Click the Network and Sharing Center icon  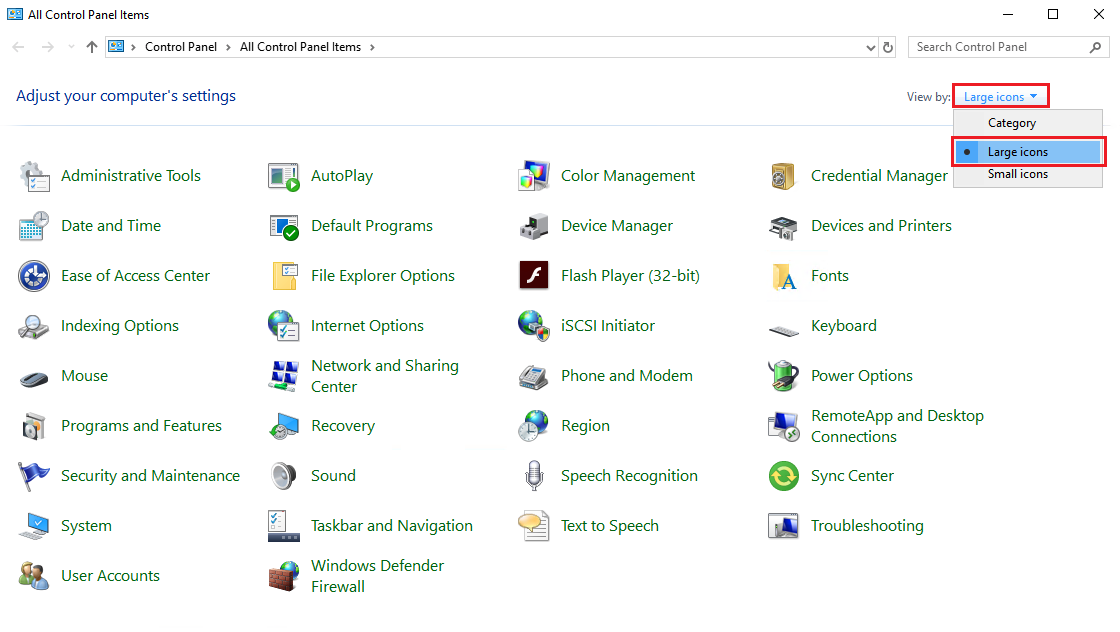[x=284, y=376]
